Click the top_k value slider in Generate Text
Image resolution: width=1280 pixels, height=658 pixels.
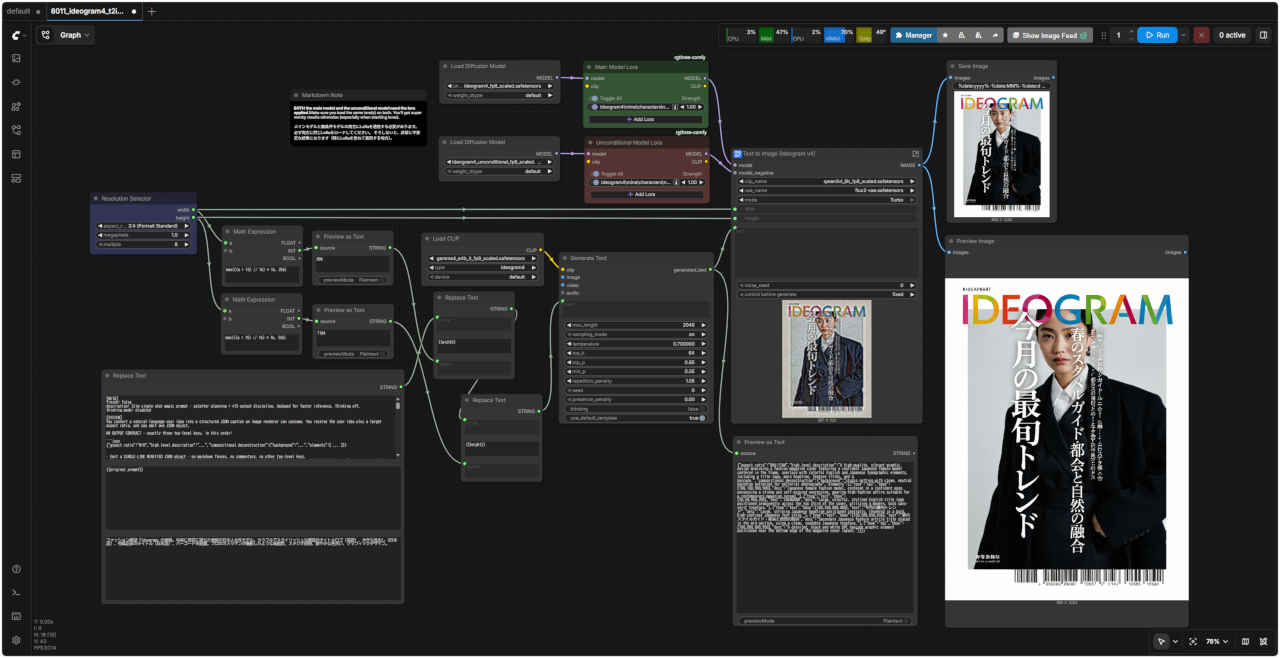pos(637,353)
